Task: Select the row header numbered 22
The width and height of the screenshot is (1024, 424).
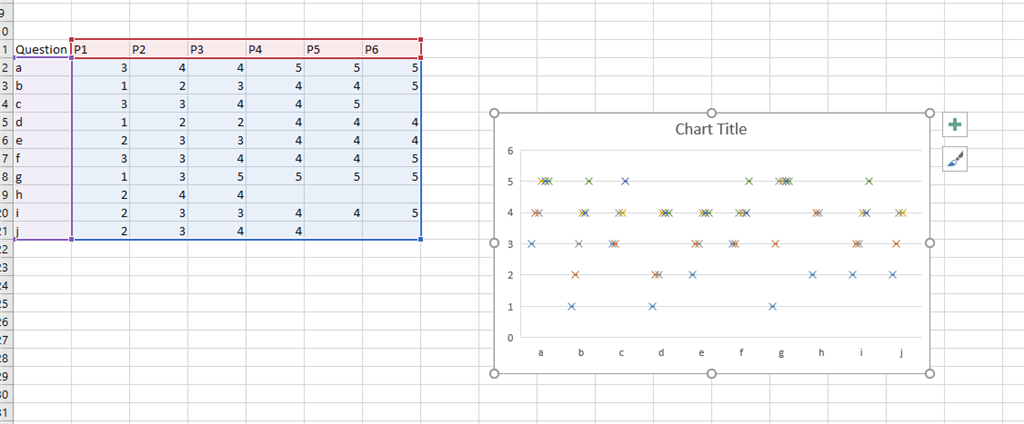Action: 6,249
